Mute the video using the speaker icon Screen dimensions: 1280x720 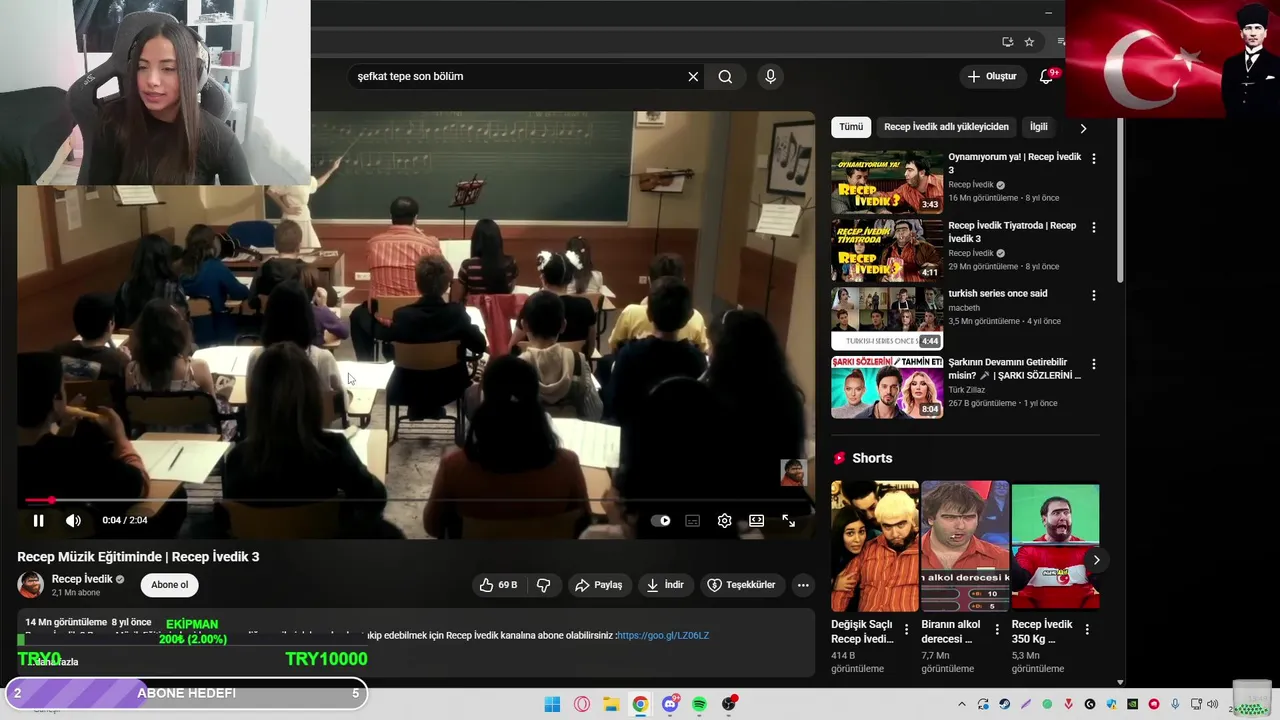pyautogui.click(x=73, y=521)
